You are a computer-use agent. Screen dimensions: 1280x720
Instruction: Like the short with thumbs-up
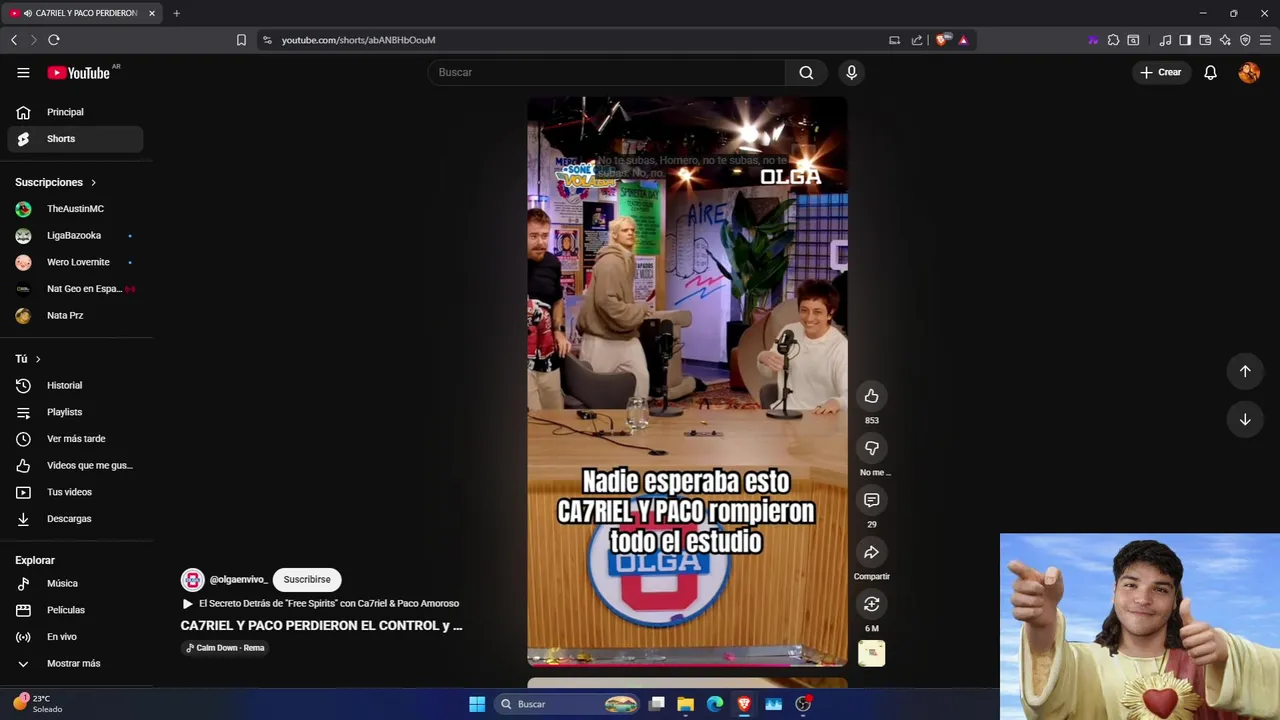pos(871,396)
